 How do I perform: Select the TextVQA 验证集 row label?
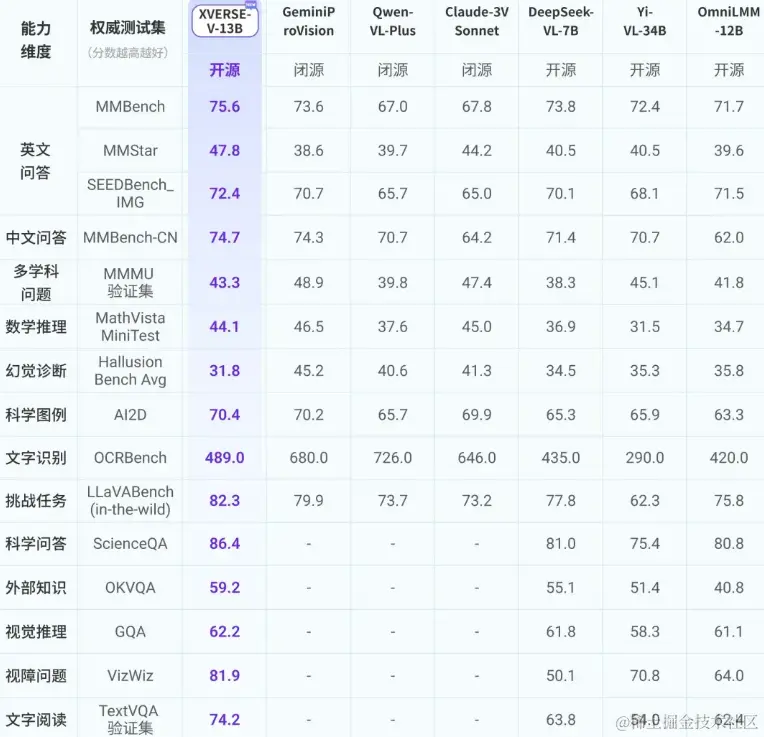(x=130, y=719)
